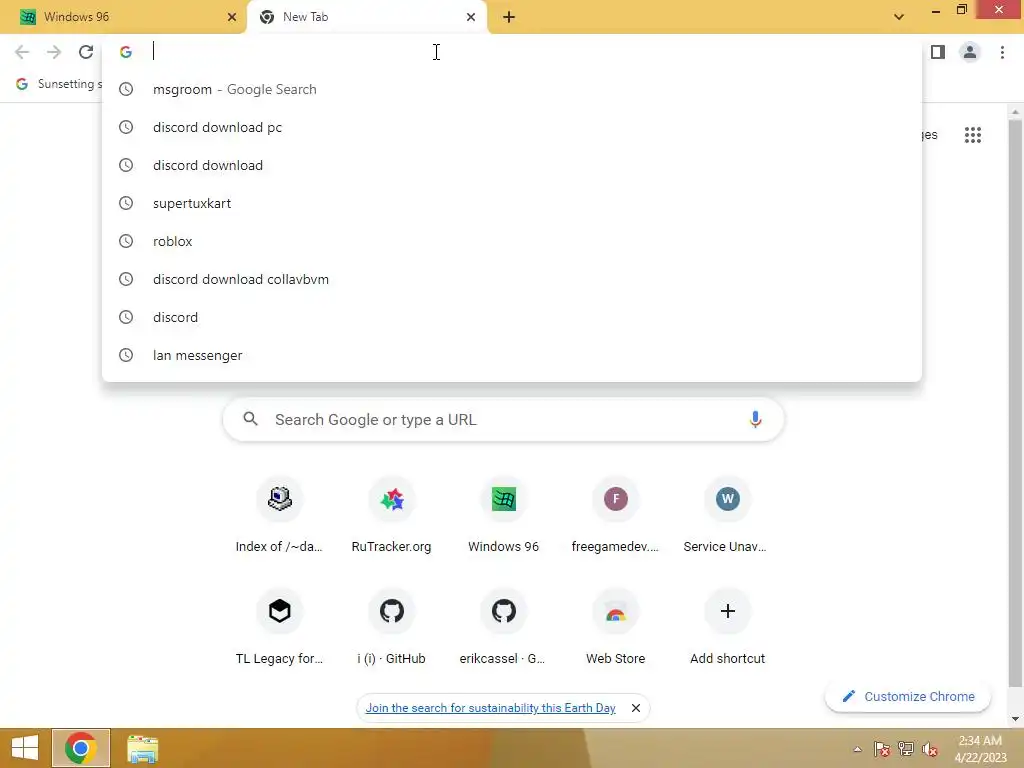Open Windows 96 shortcut tile
Viewport: 1024px width, 768px height.
click(504, 517)
